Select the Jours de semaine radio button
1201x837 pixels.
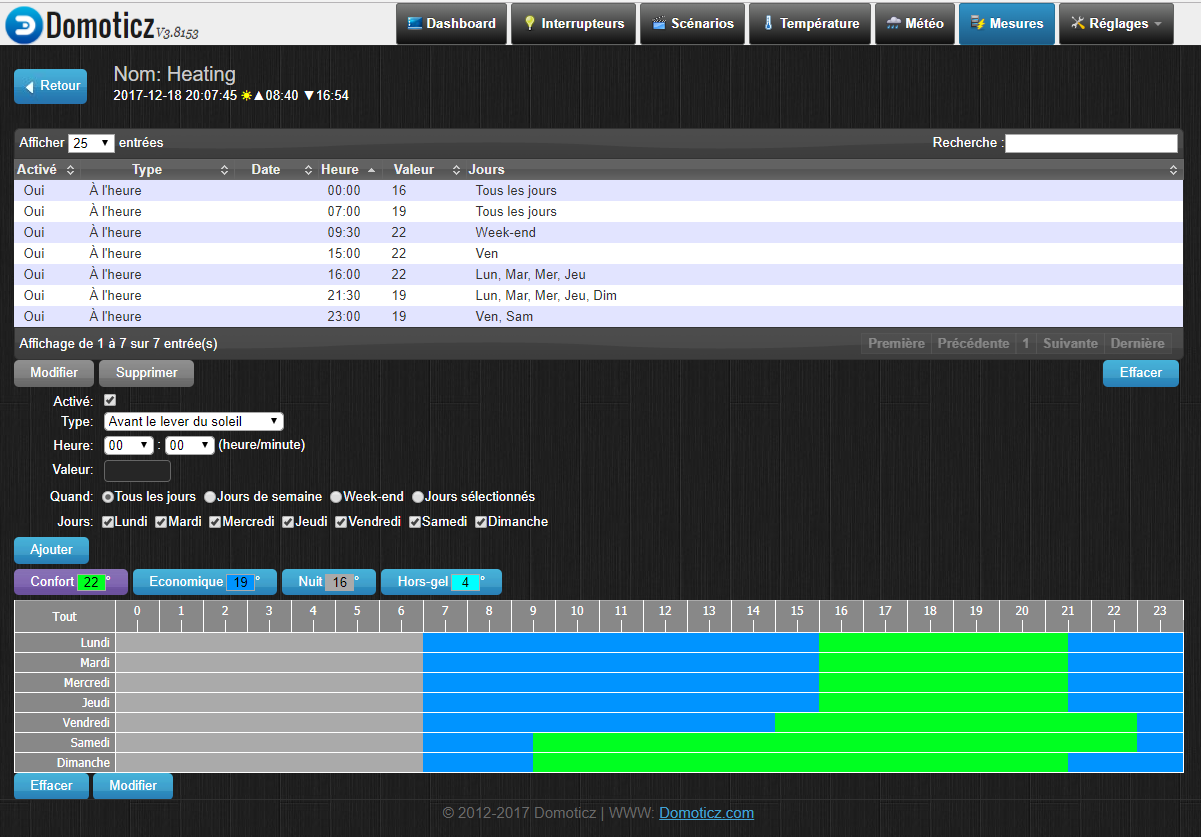[x=209, y=497]
